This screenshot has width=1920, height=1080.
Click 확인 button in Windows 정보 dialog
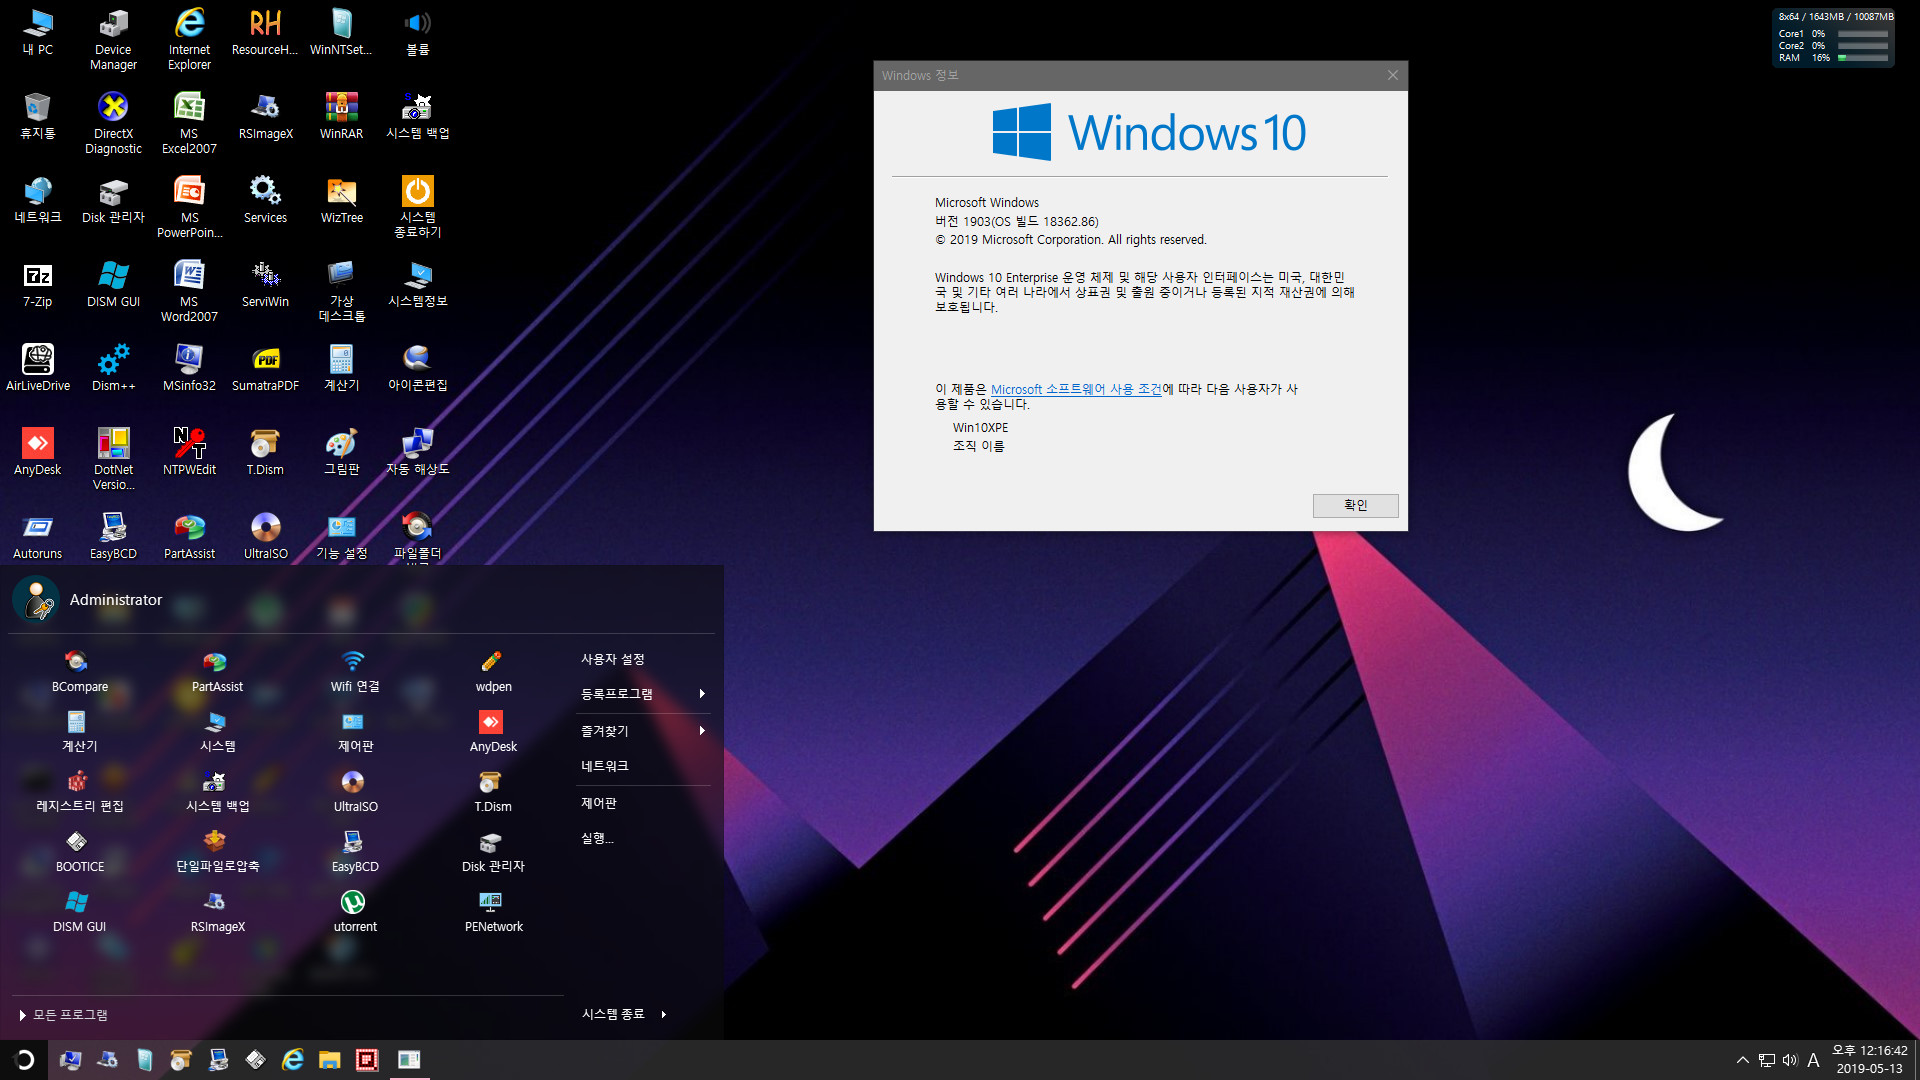(1355, 505)
